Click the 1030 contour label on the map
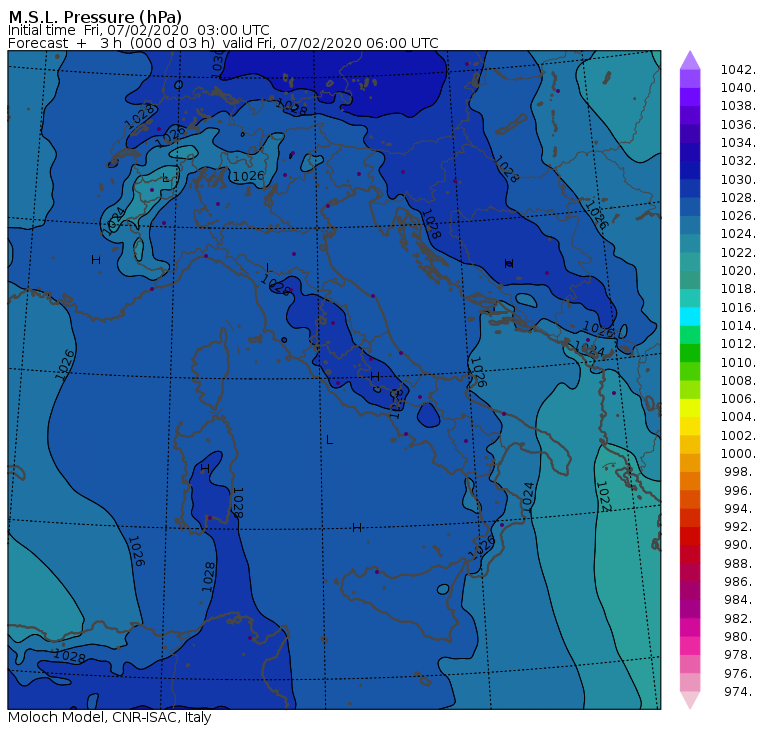This screenshot has height=731, width=760. (x=217, y=62)
